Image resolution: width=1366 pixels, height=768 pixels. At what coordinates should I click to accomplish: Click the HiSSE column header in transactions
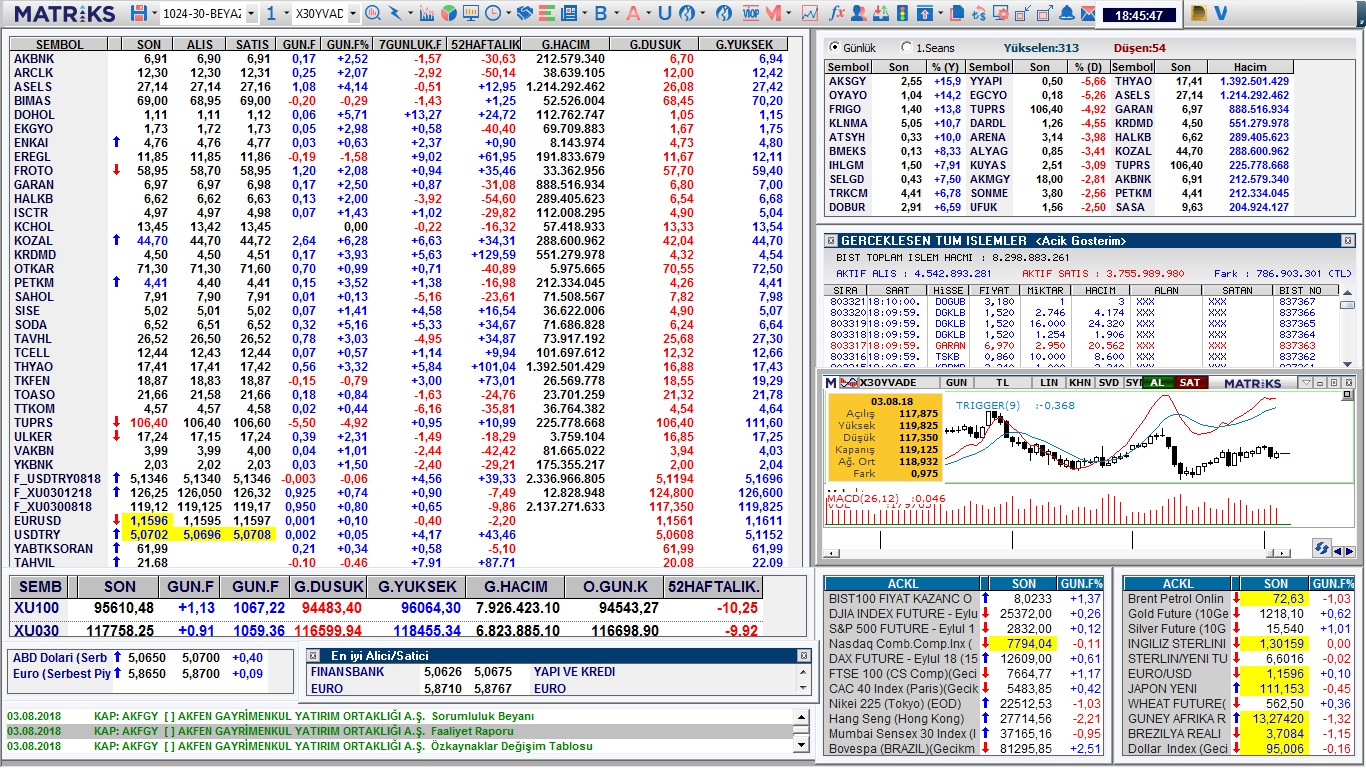click(x=948, y=290)
